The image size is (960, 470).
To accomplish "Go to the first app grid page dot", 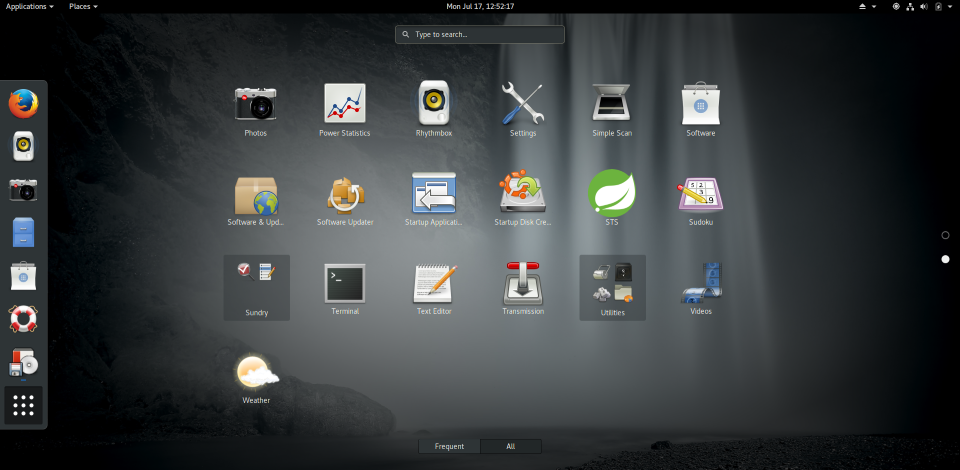I will pyautogui.click(x=945, y=235).
